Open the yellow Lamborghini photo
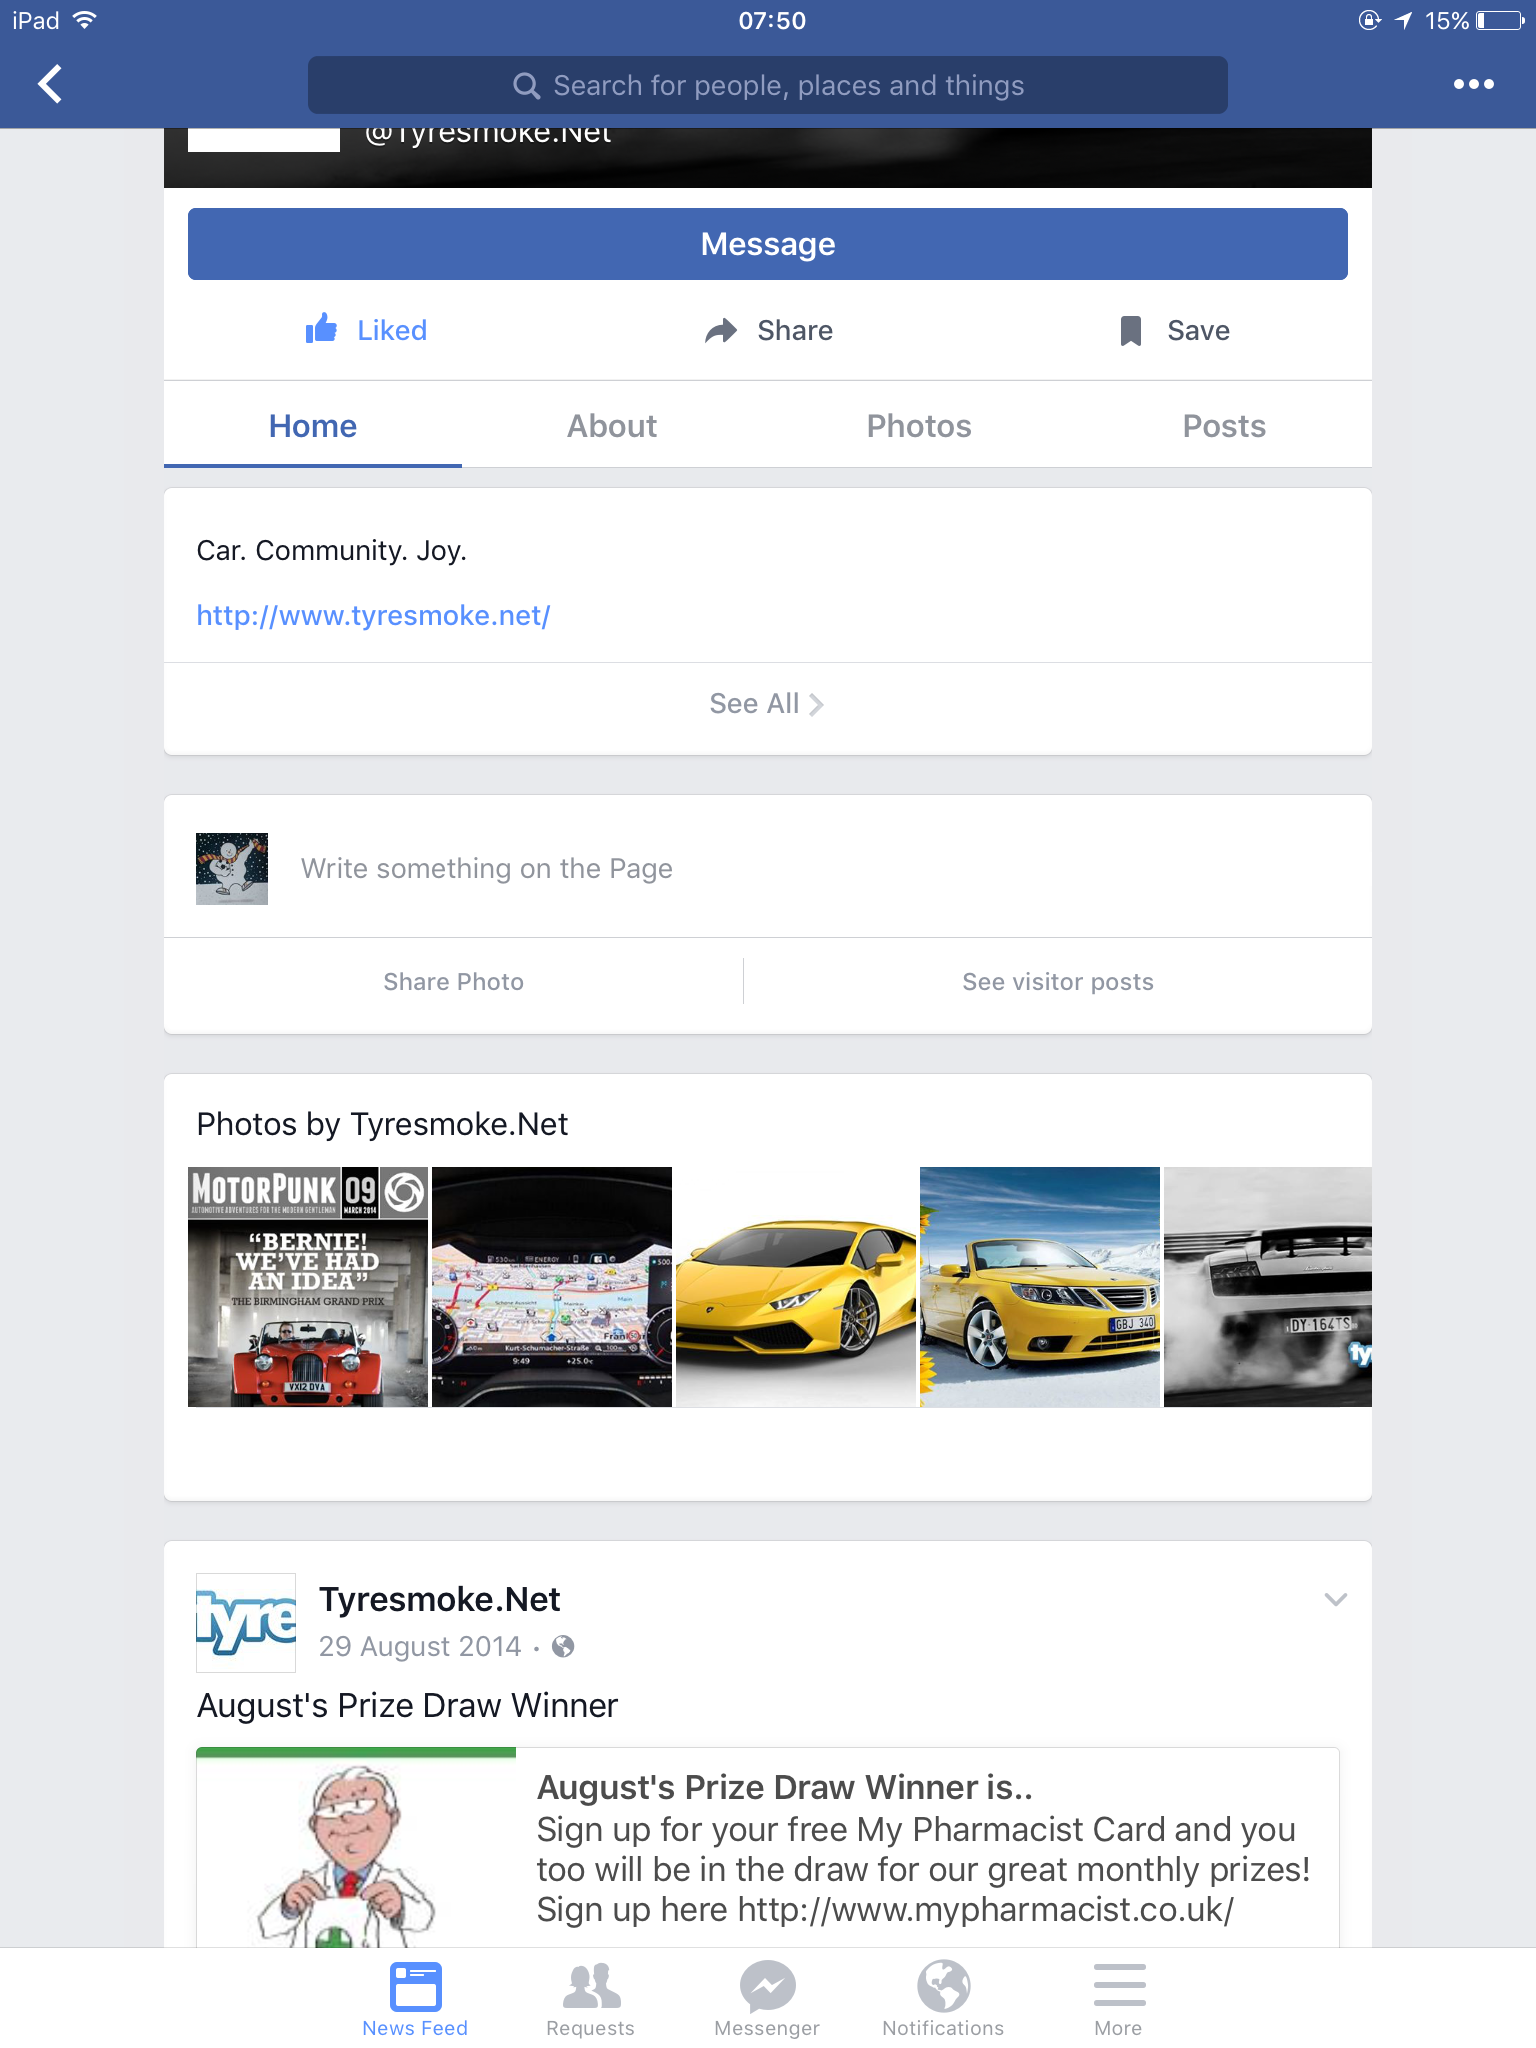Image resolution: width=1536 pixels, height=2048 pixels. point(796,1287)
